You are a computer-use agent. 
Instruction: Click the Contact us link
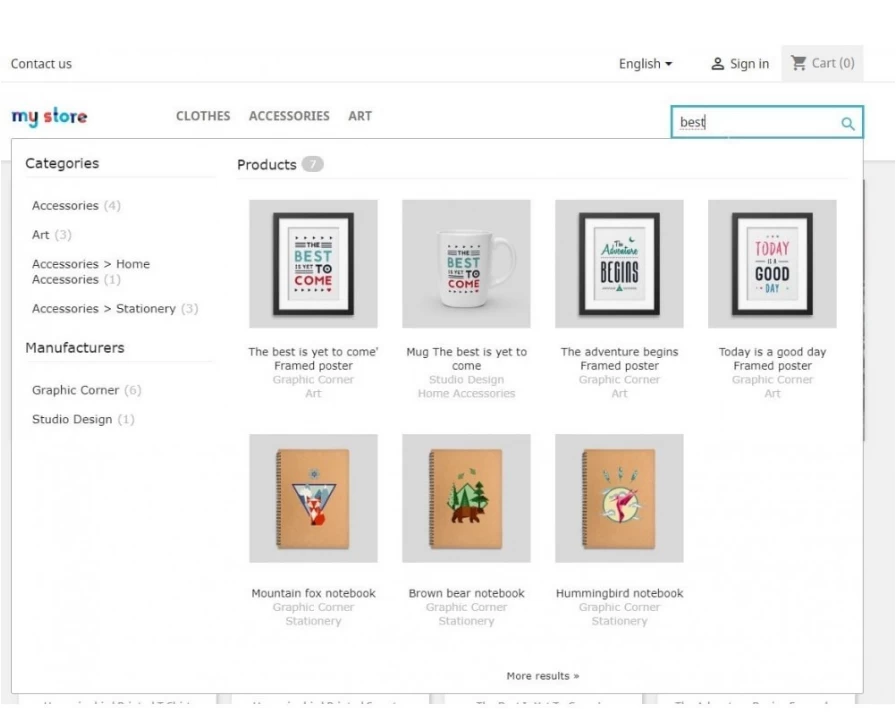[41, 64]
